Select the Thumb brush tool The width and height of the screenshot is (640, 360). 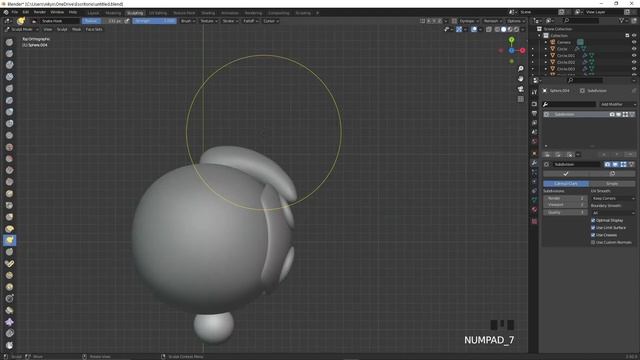[x=9, y=252]
